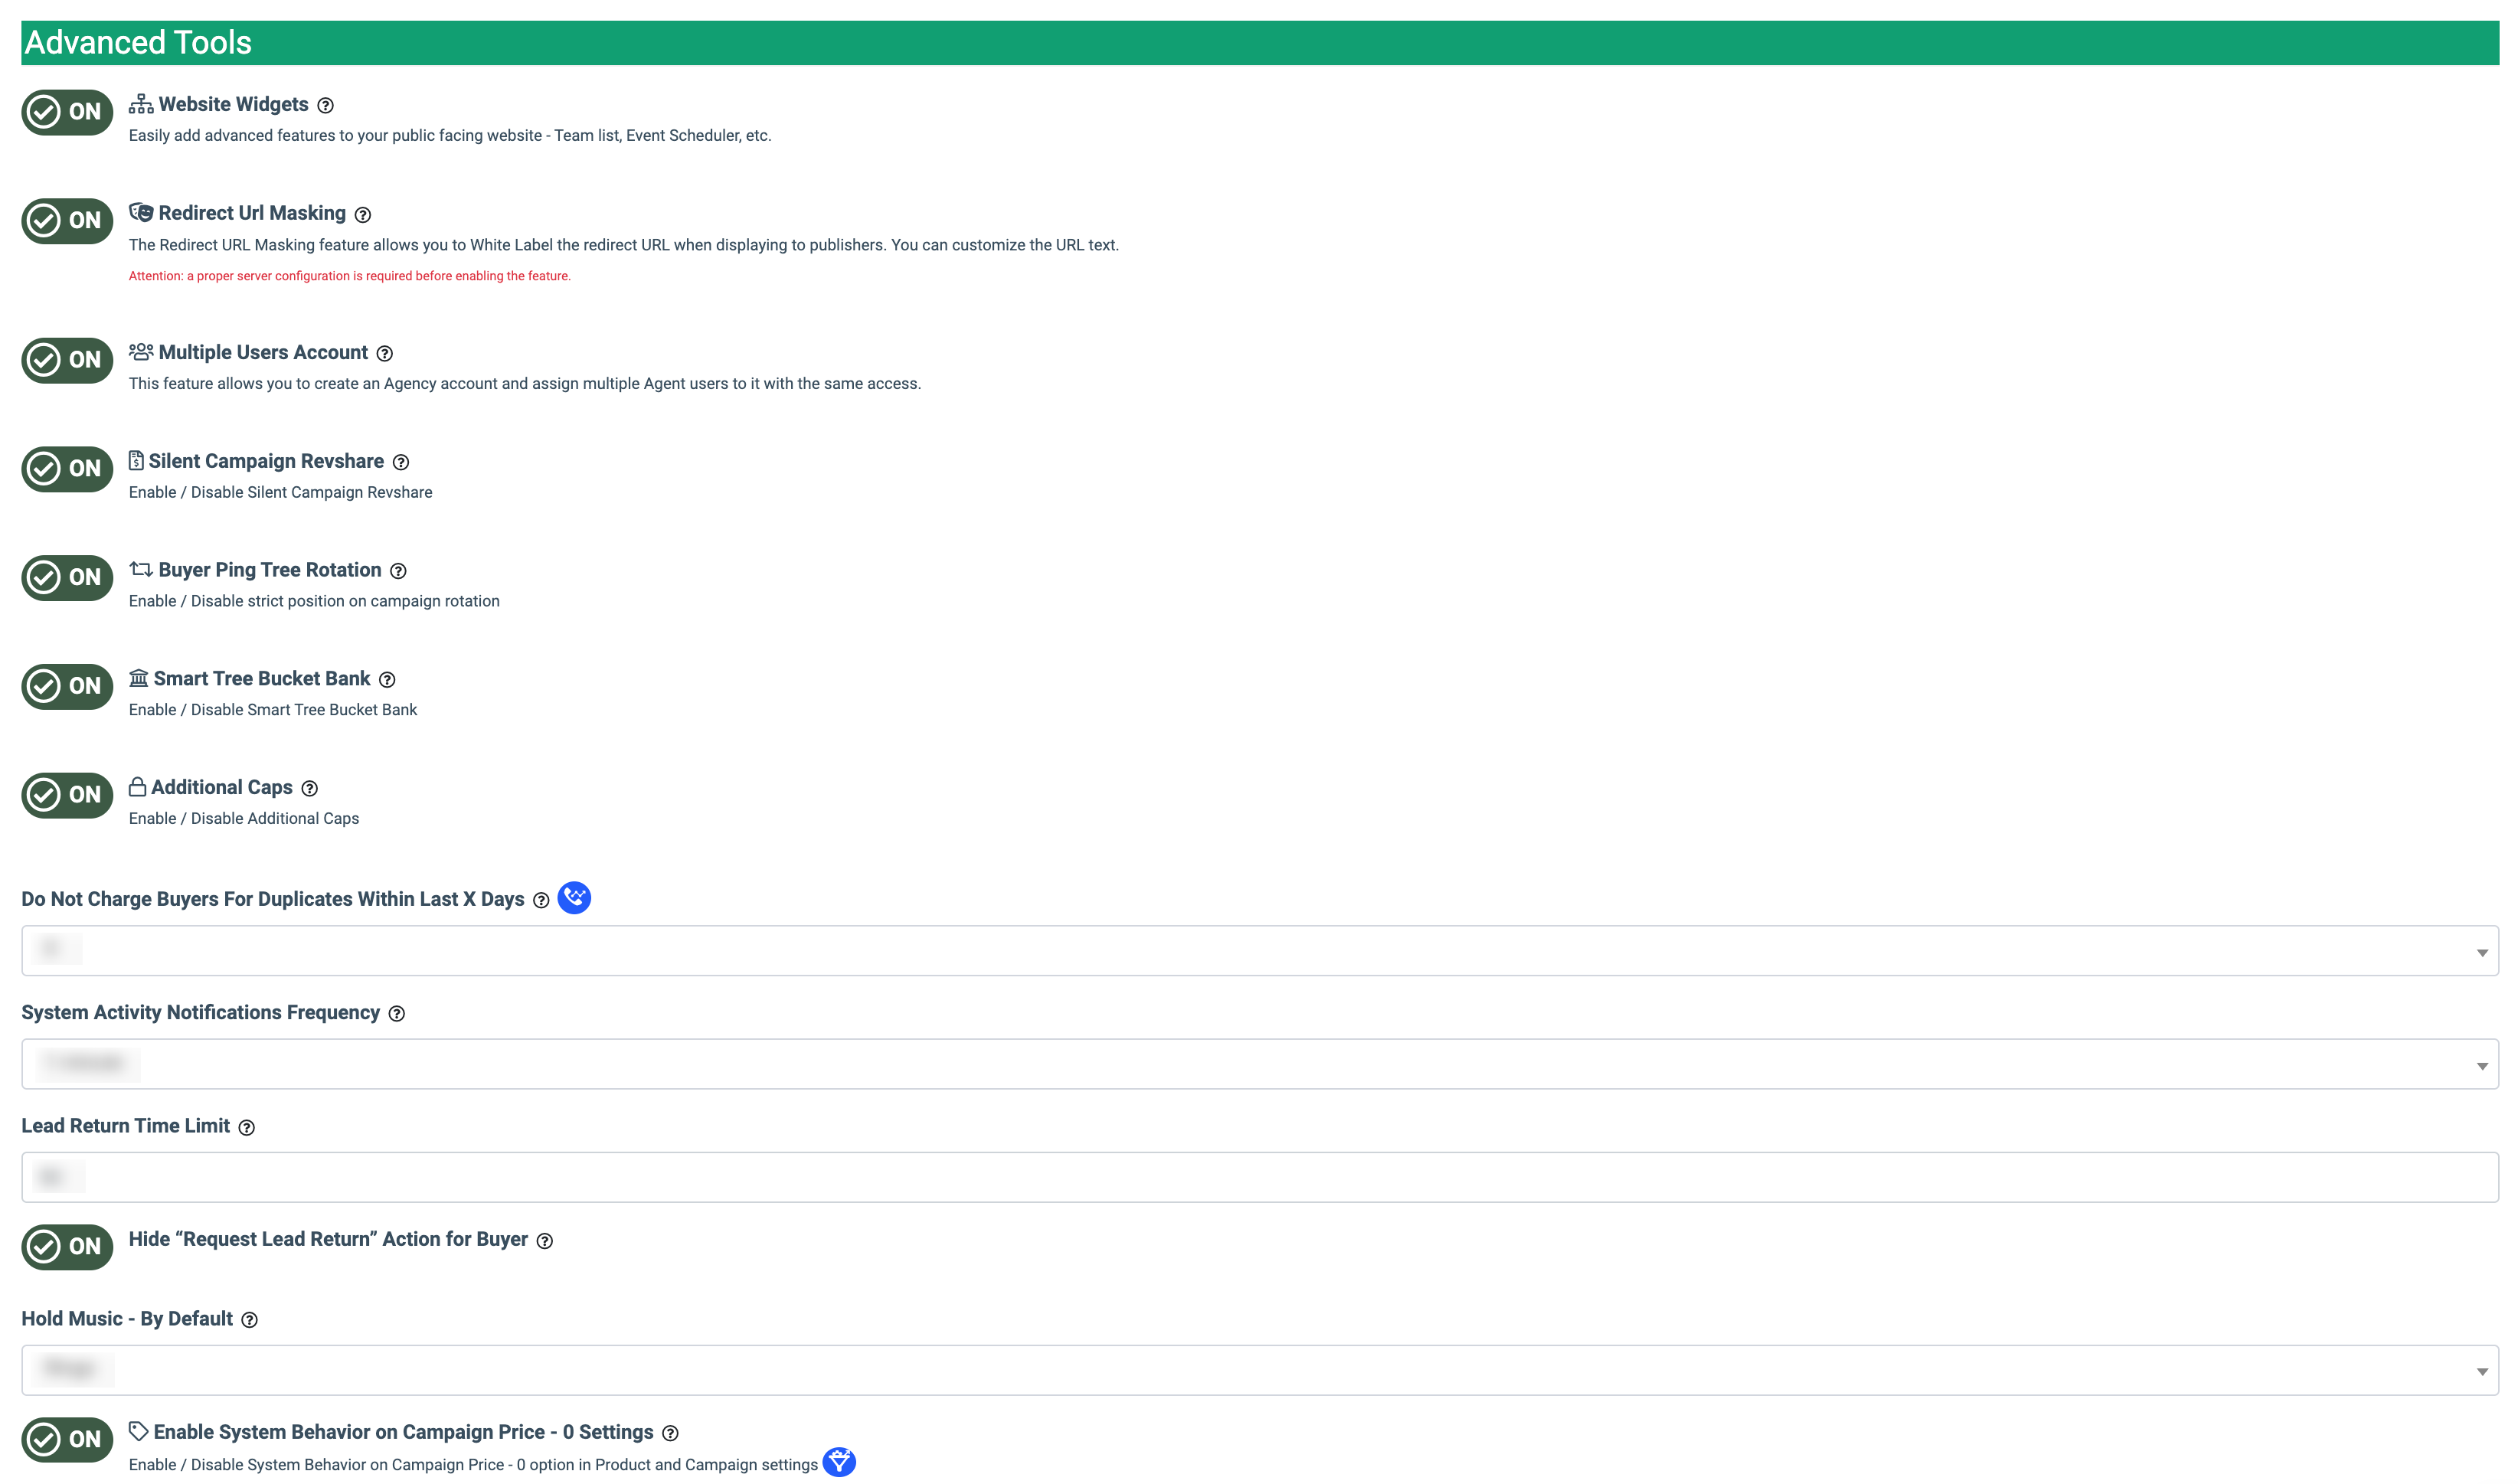Toggle Enable System Behavior on Campaign Price switch
Image resolution: width=2518 pixels, height=1484 pixels.
point(67,1440)
